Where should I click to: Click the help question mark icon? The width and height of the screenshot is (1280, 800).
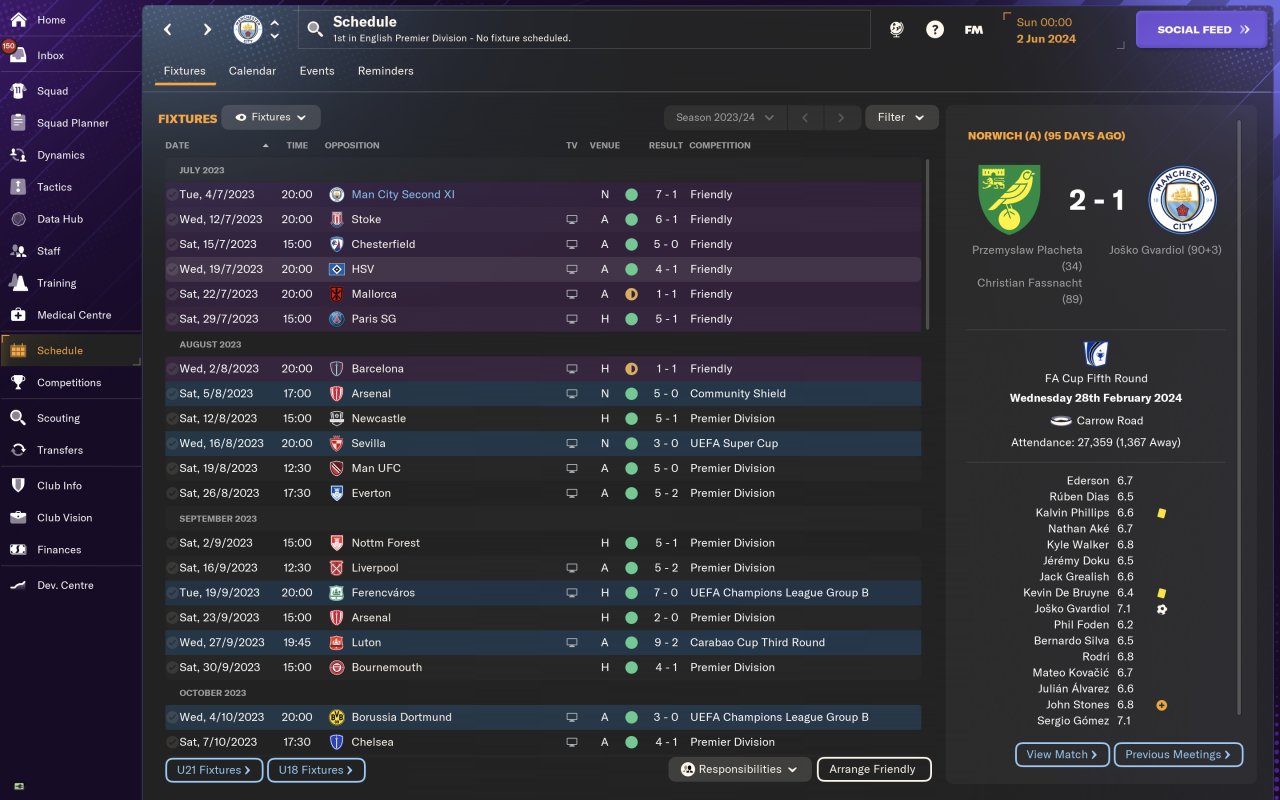[x=935, y=30]
